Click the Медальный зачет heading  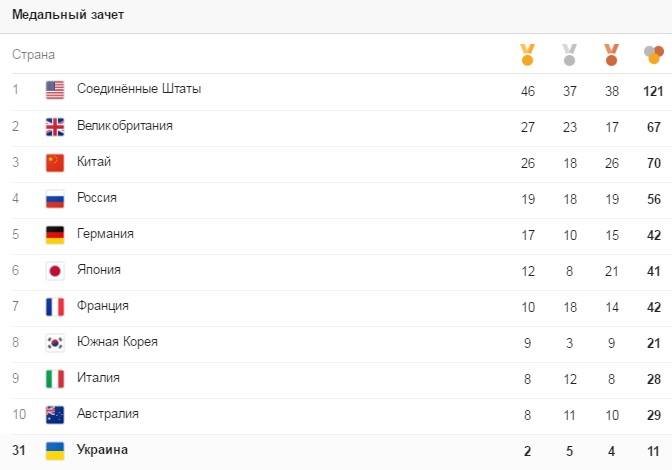point(68,15)
